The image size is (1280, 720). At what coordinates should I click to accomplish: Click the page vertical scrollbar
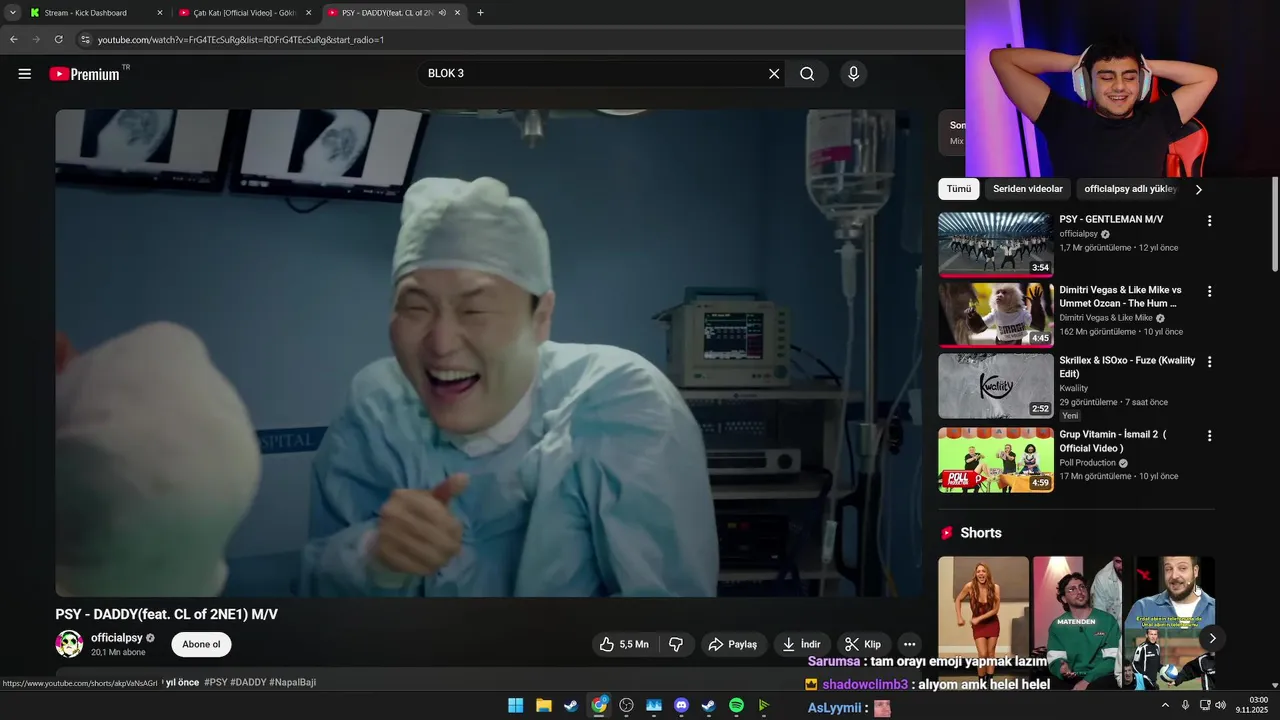click(1275, 224)
